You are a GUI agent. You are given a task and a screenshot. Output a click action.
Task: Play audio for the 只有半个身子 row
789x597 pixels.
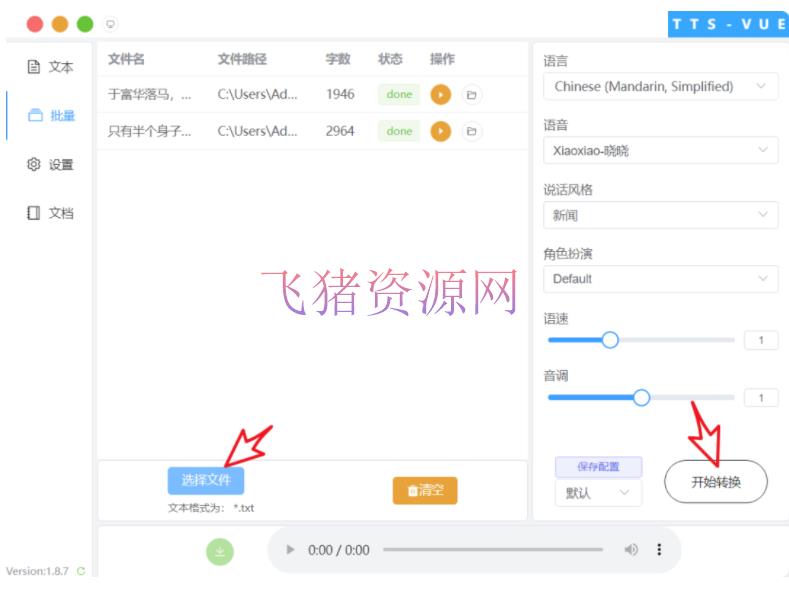(440, 131)
